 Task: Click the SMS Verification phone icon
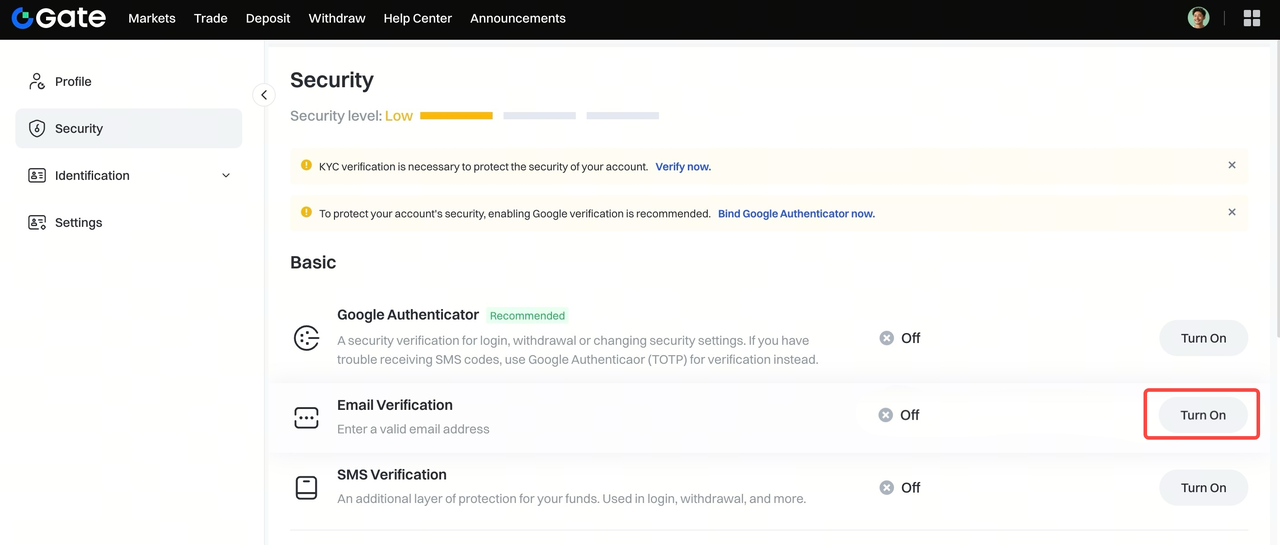(306, 488)
